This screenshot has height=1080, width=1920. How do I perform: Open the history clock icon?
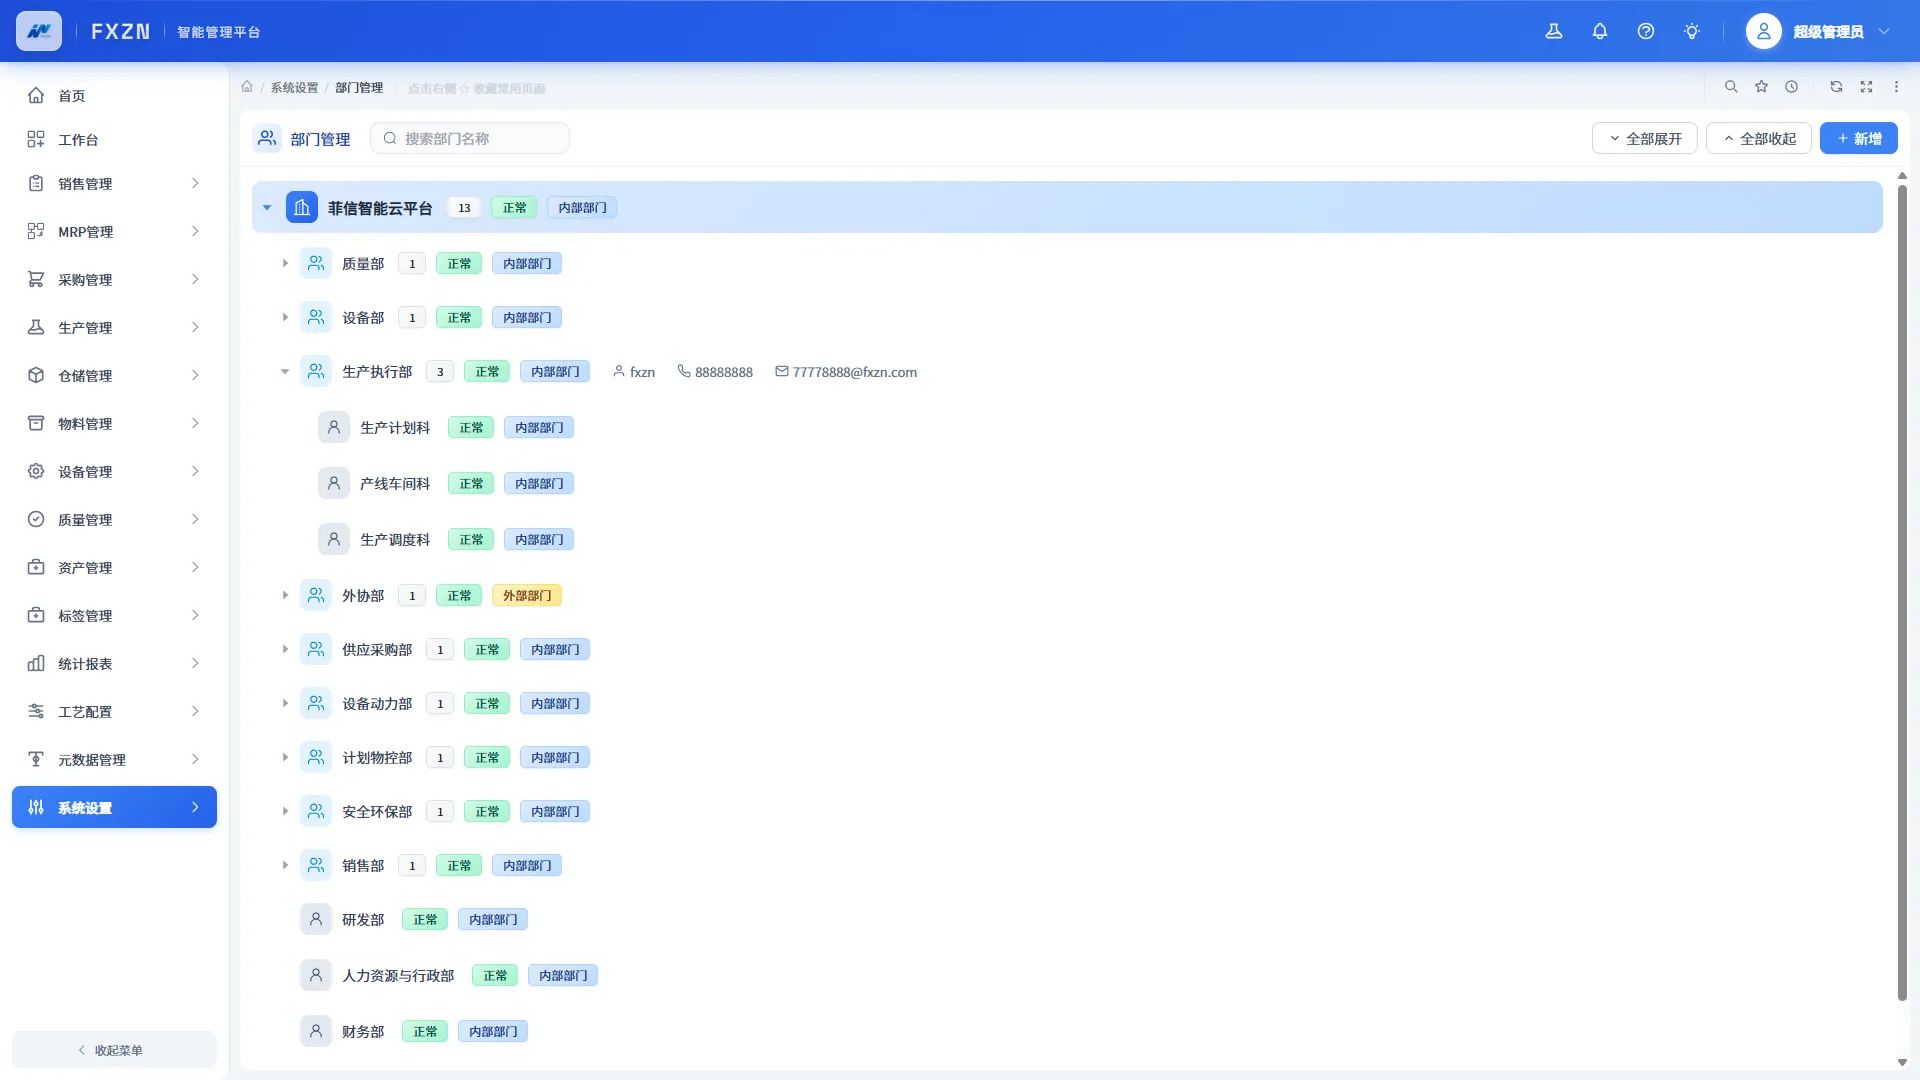[1792, 87]
